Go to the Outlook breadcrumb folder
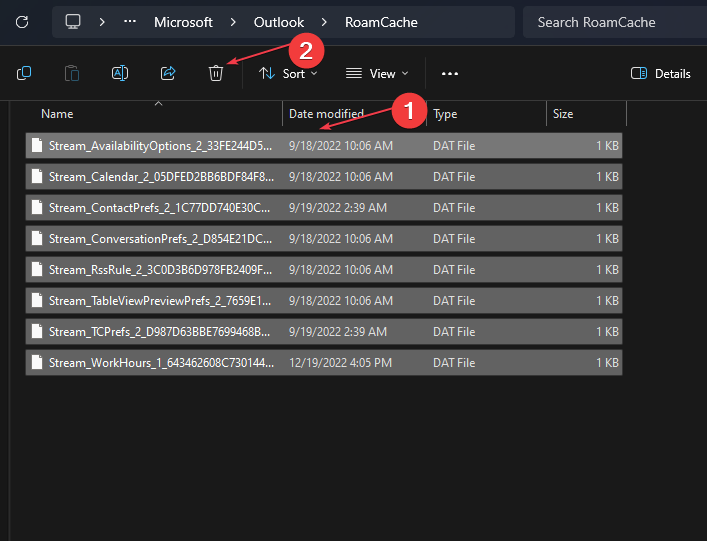Image resolution: width=707 pixels, height=541 pixels. pyautogui.click(x=279, y=22)
